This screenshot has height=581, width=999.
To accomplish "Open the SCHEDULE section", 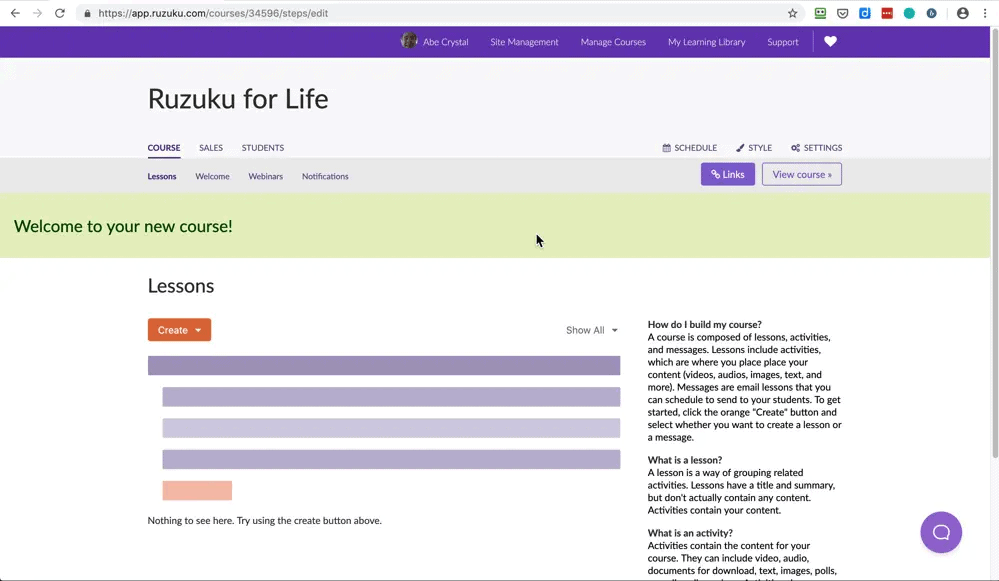I will coord(689,148).
